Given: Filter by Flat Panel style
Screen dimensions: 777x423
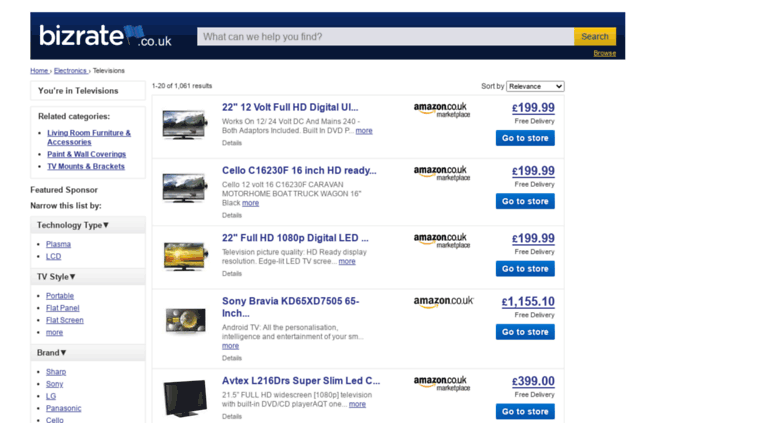Looking at the screenshot, I should tap(62, 308).
